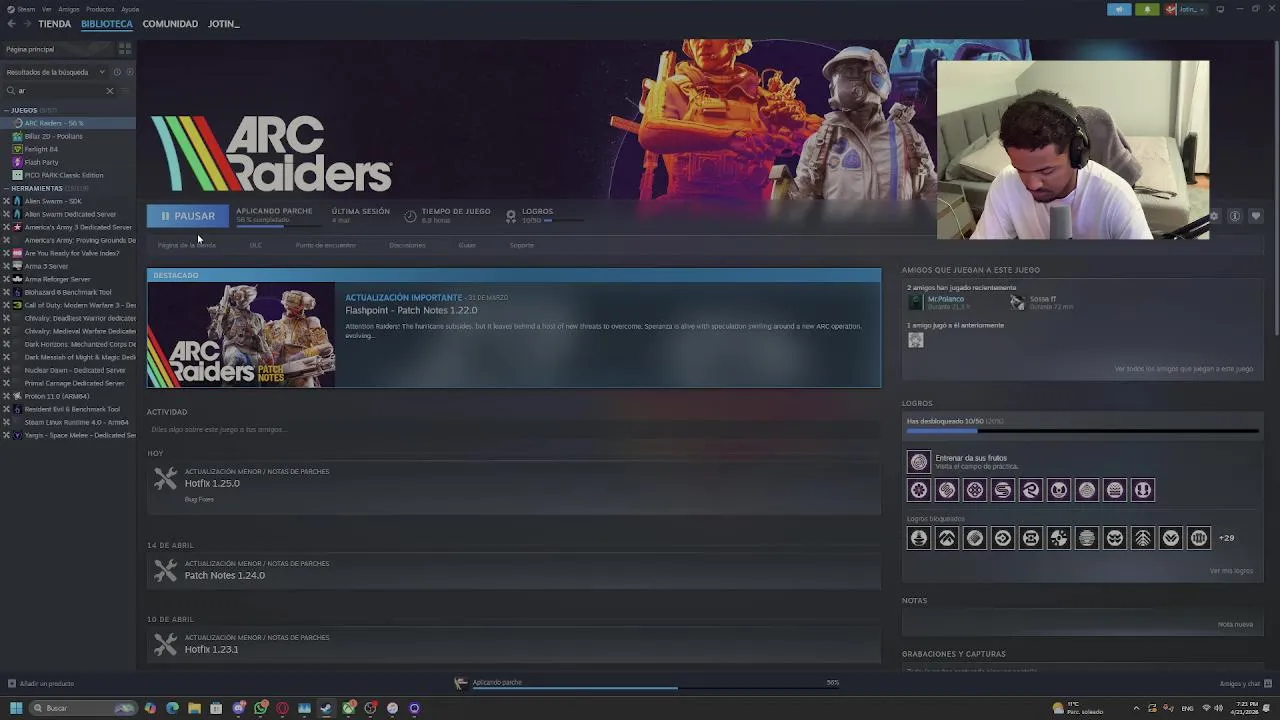
Task: Open the +29 locked achievements indicator
Action: tap(1226, 538)
